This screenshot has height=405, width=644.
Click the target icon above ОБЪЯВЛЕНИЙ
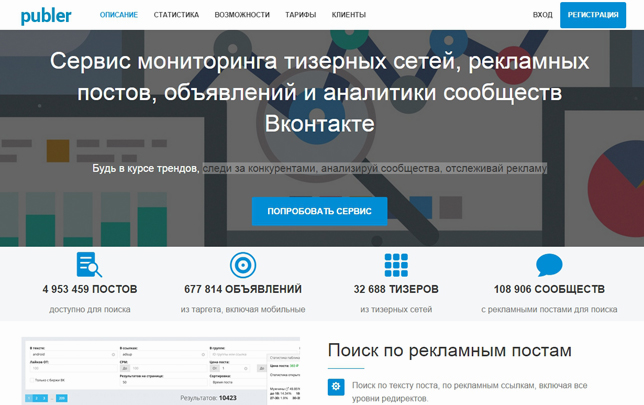[x=243, y=265]
